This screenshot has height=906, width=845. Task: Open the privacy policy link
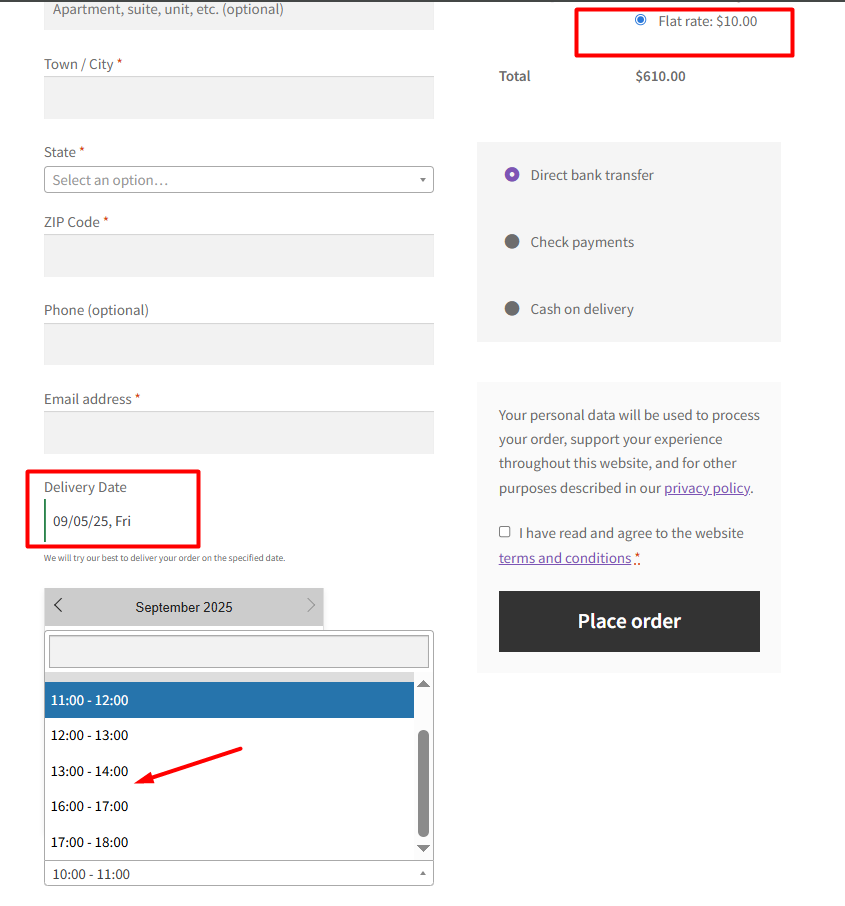[707, 488]
